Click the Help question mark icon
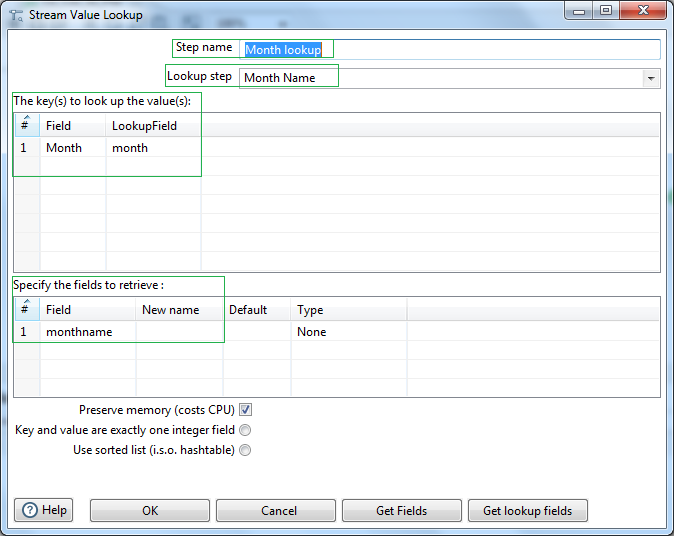 click(x=30, y=510)
